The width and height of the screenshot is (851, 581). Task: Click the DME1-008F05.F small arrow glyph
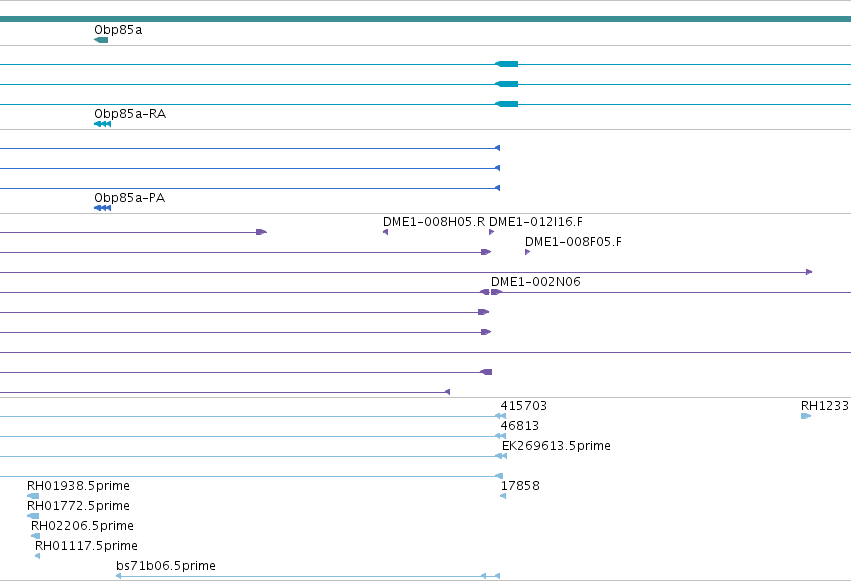coord(528,252)
